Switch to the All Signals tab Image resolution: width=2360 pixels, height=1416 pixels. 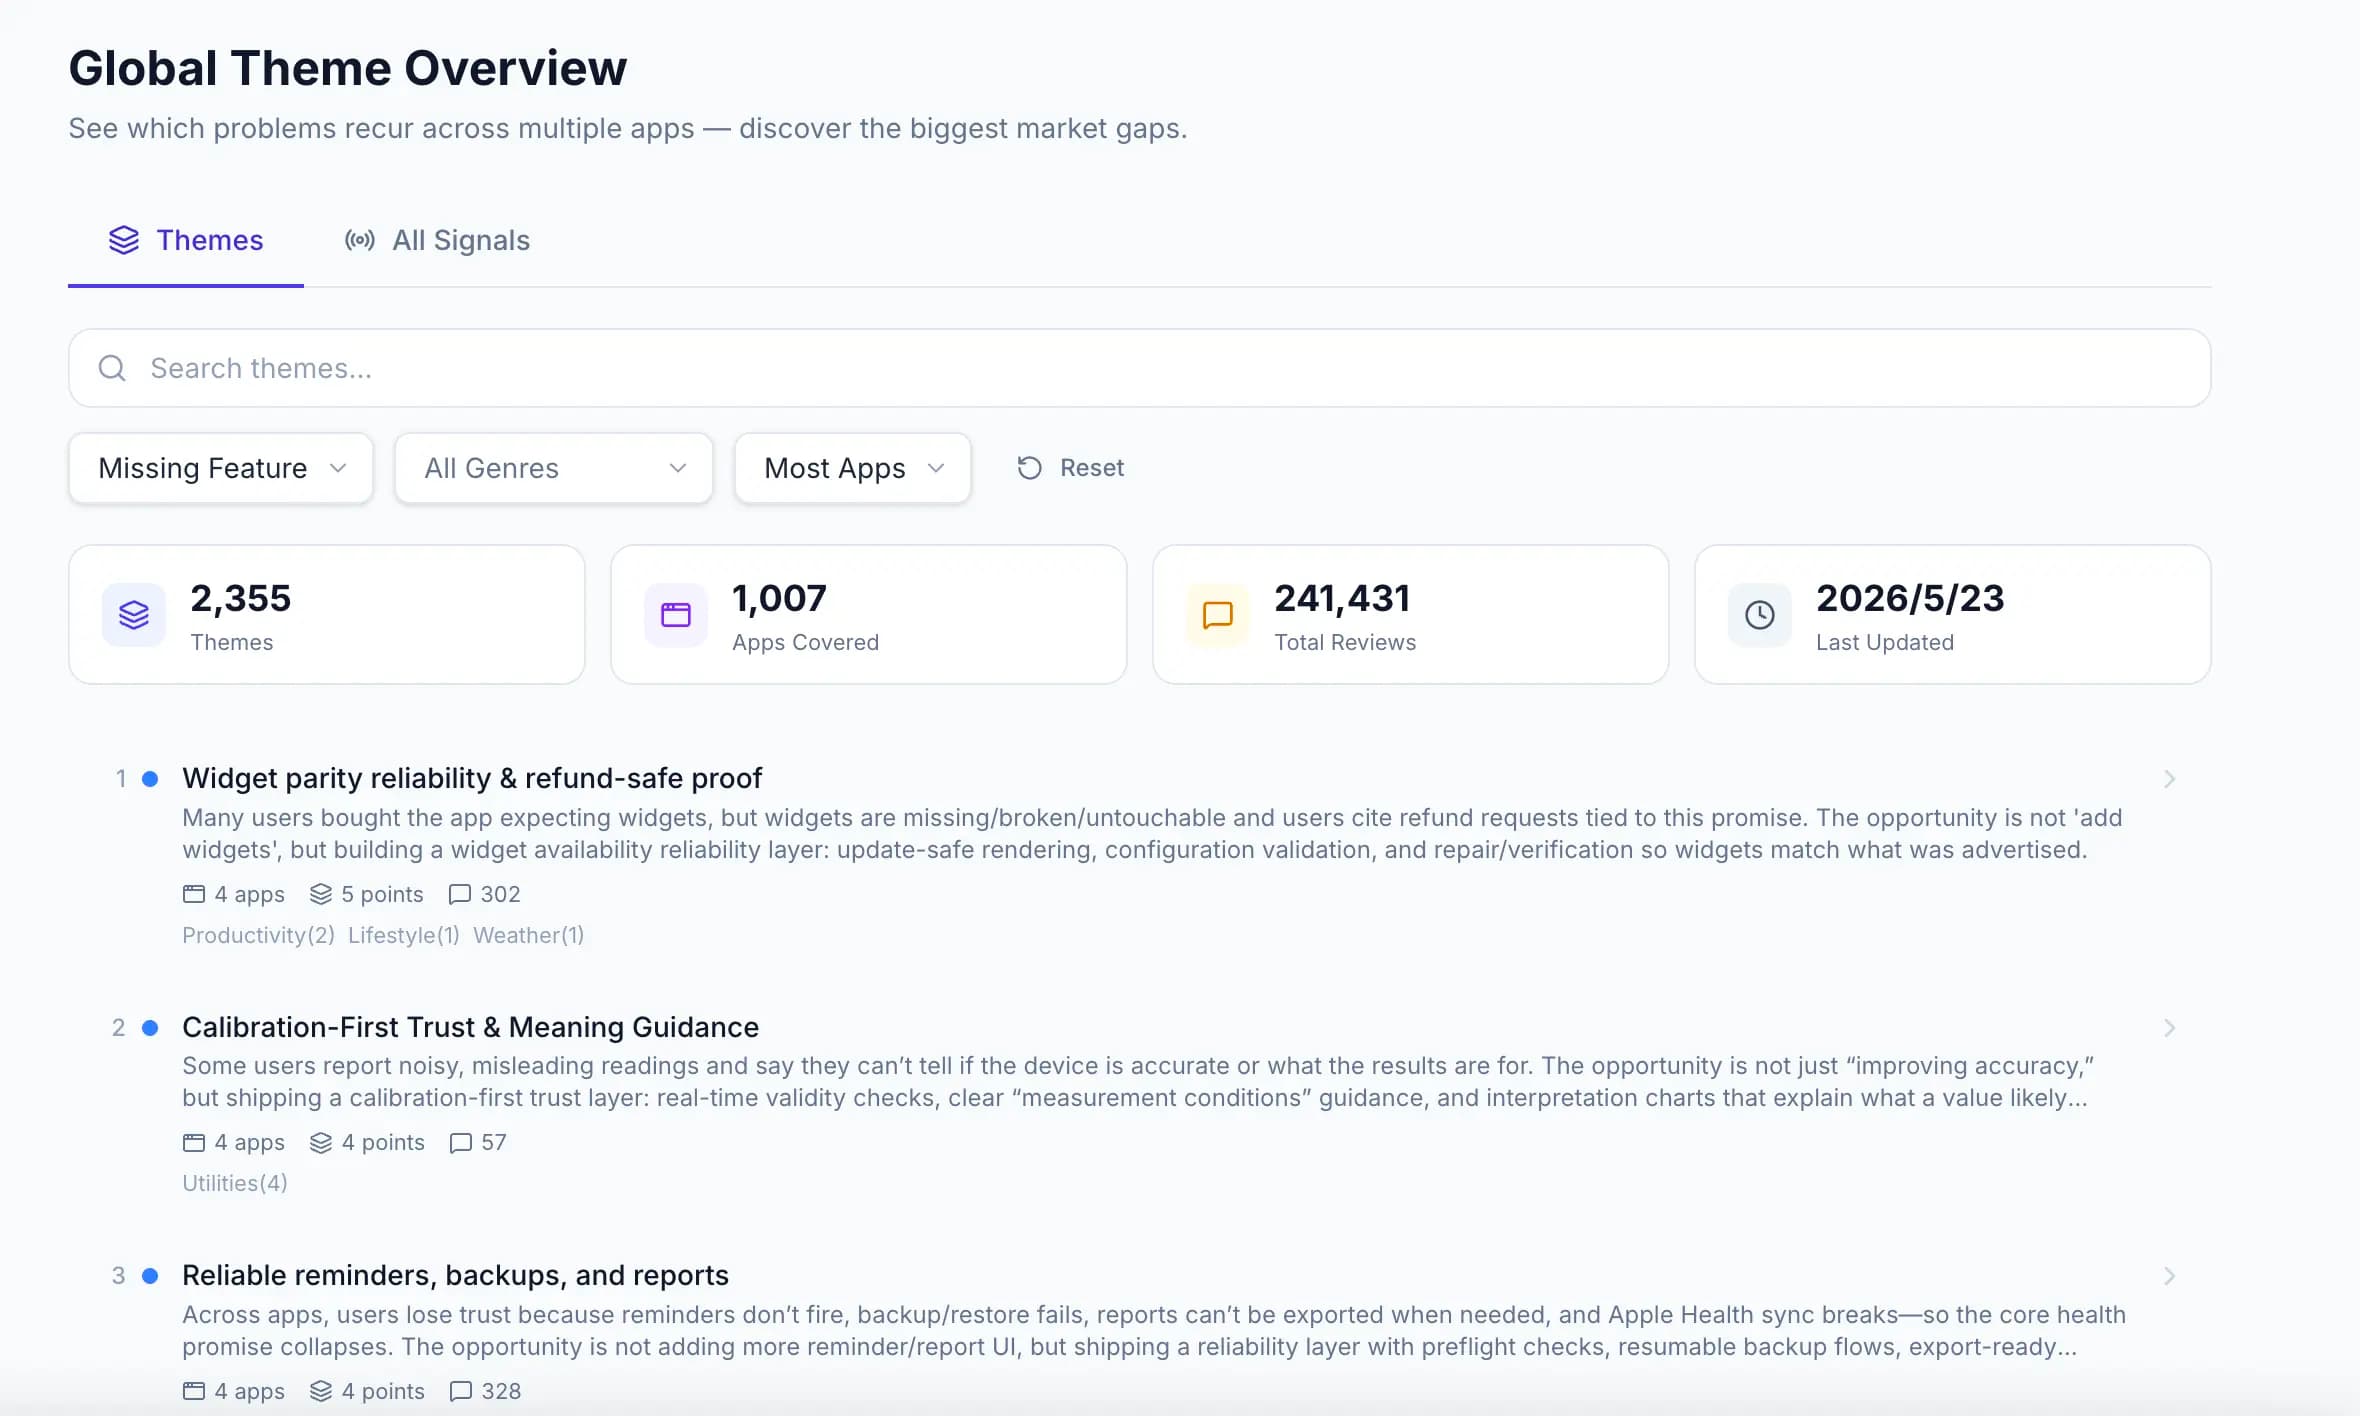(x=437, y=240)
